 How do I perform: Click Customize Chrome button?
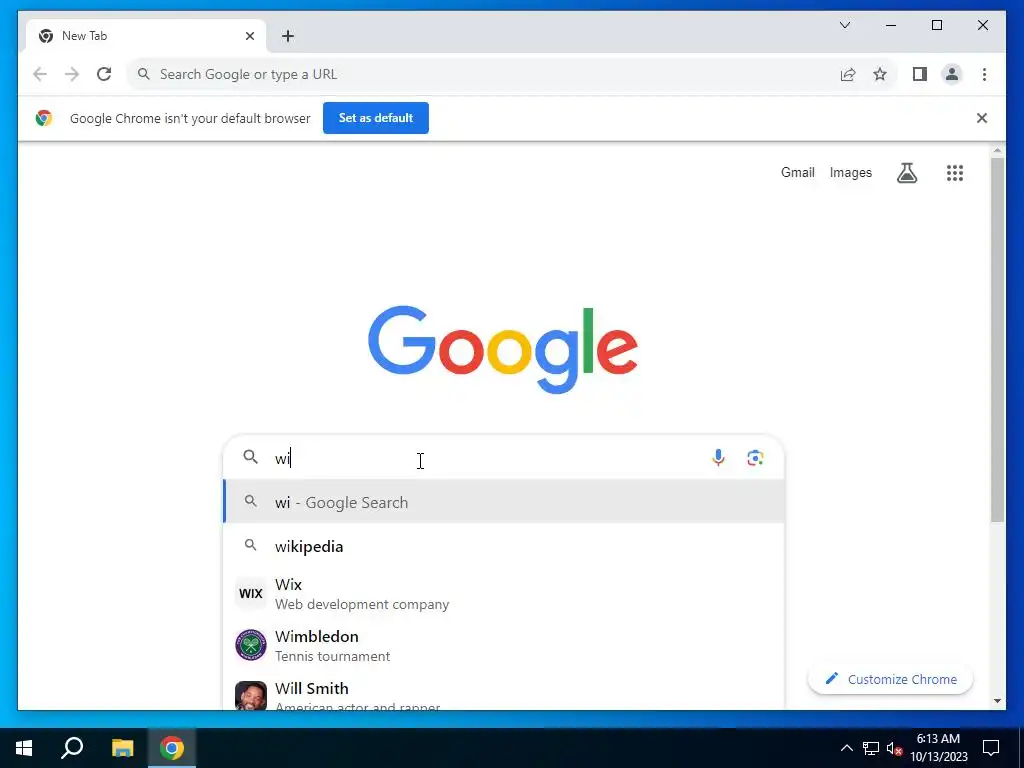tap(890, 679)
